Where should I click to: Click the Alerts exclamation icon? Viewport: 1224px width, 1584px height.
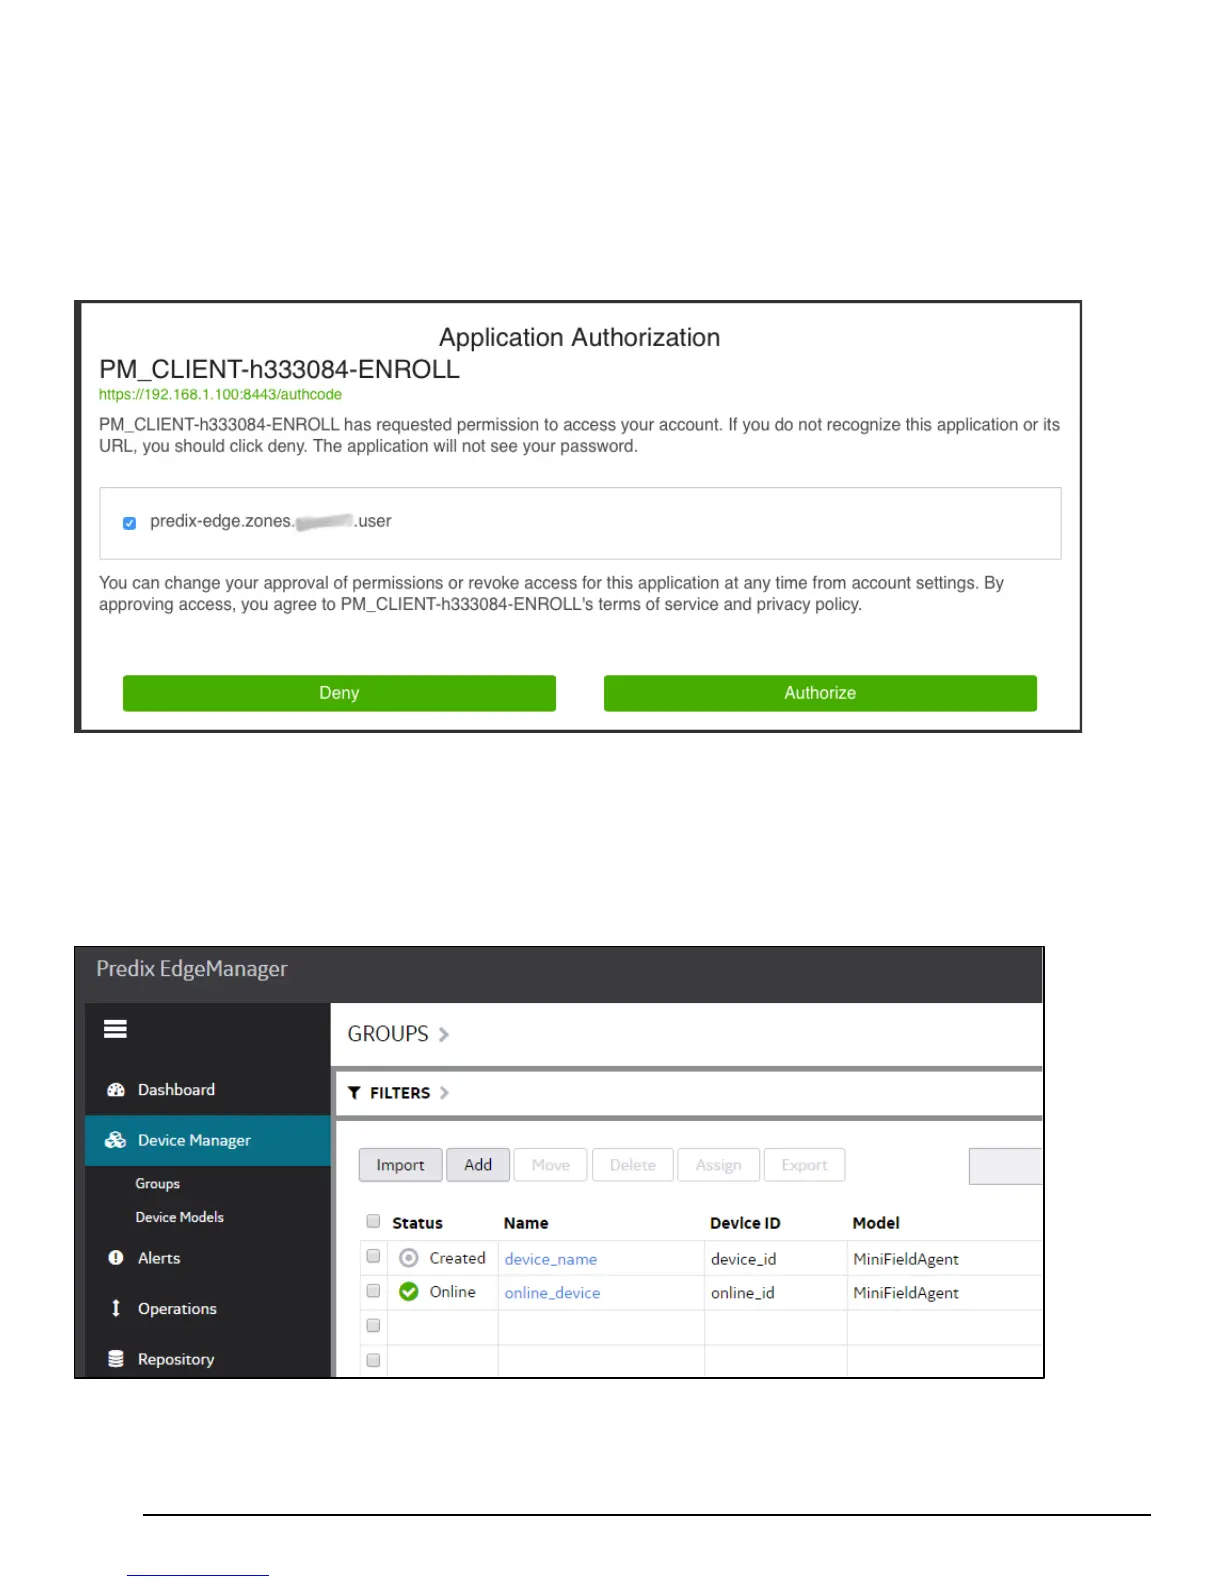116,1258
